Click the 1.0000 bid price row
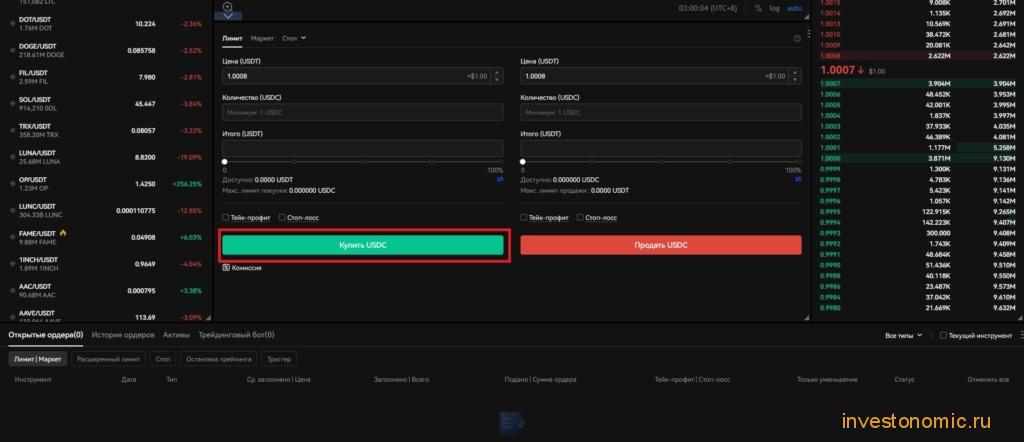The height and width of the screenshot is (442, 1024). [x=918, y=159]
